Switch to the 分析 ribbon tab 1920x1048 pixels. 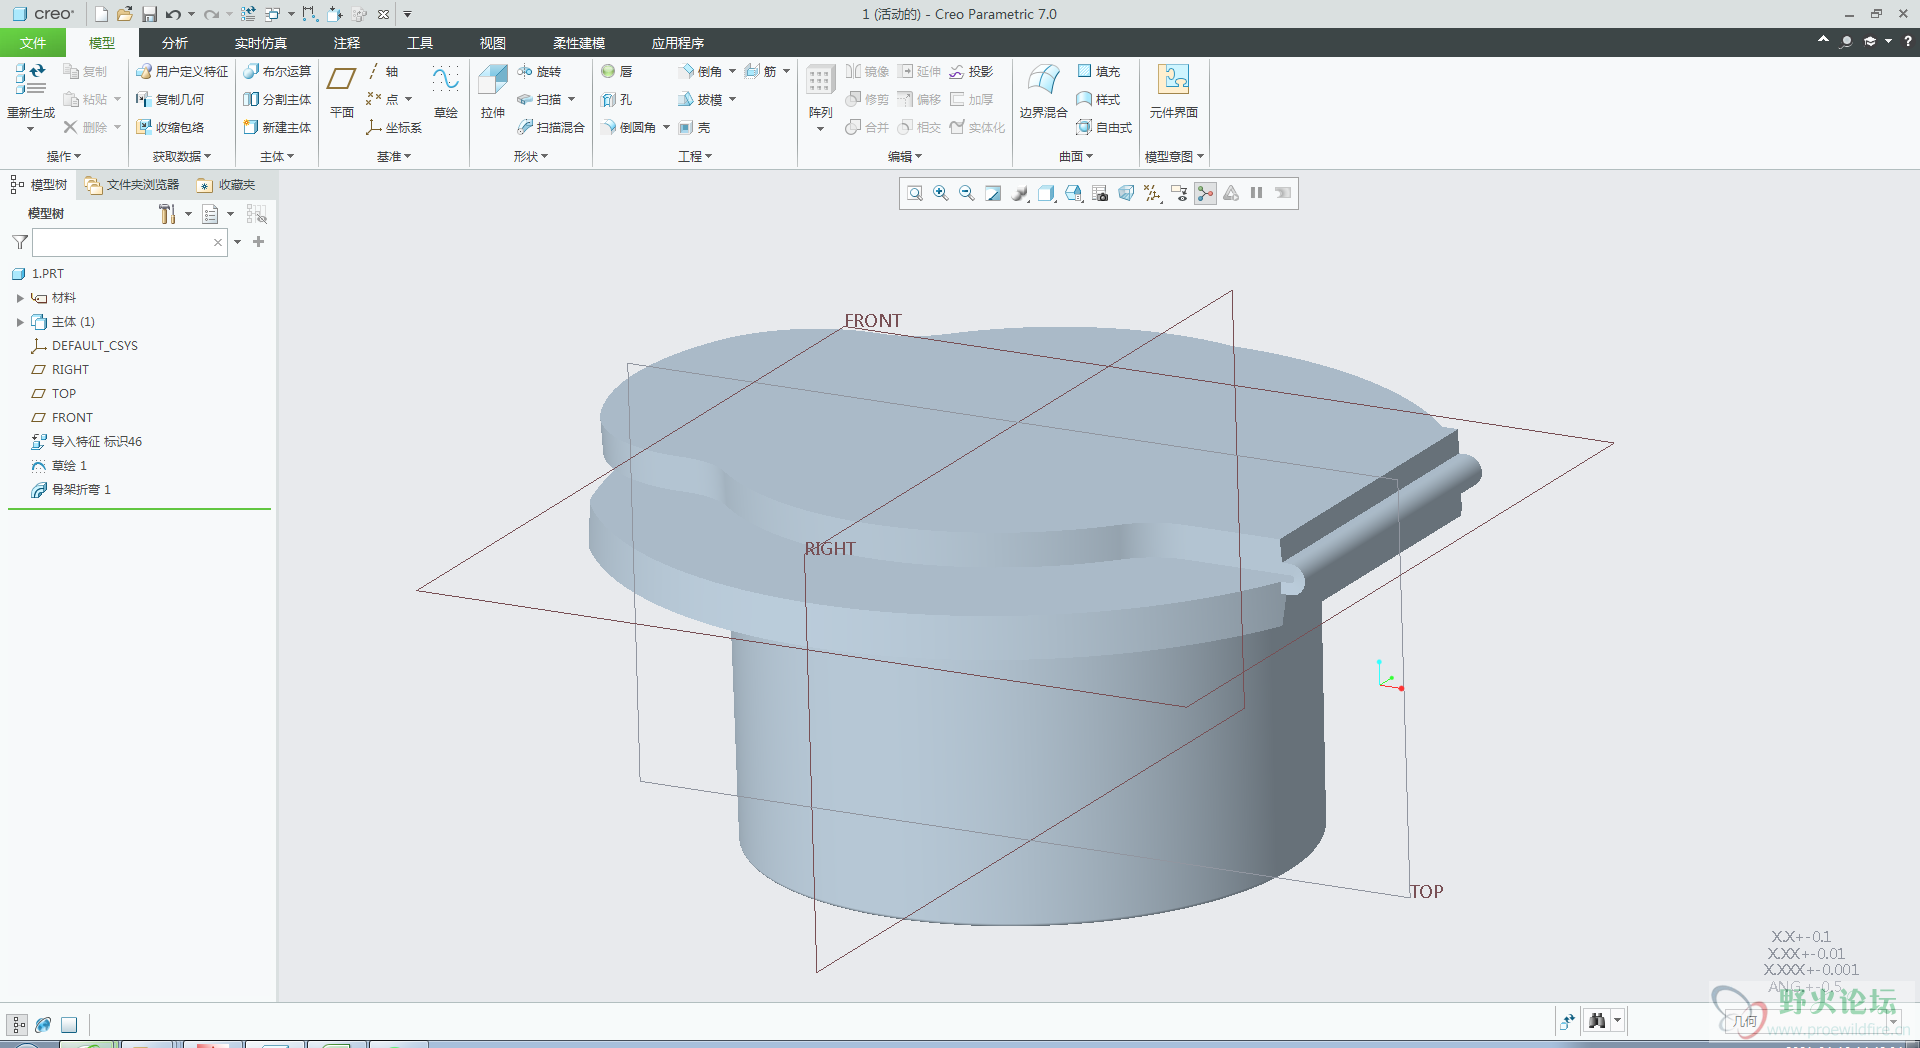pos(175,43)
